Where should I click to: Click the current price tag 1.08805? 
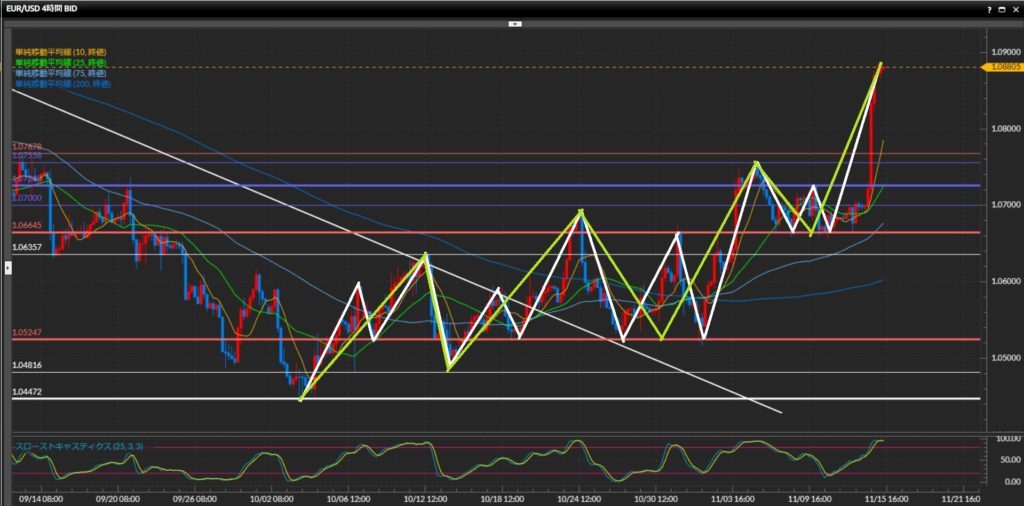pos(993,67)
